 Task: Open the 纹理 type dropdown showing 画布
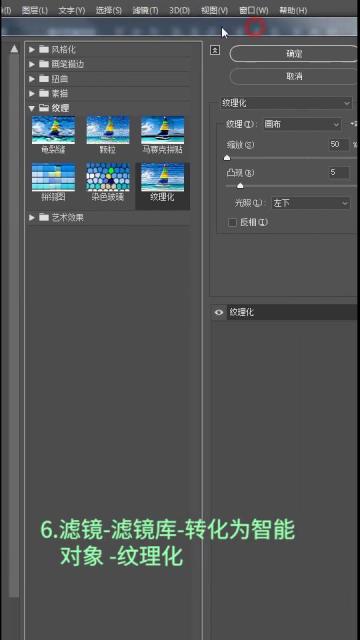[x=302, y=124]
